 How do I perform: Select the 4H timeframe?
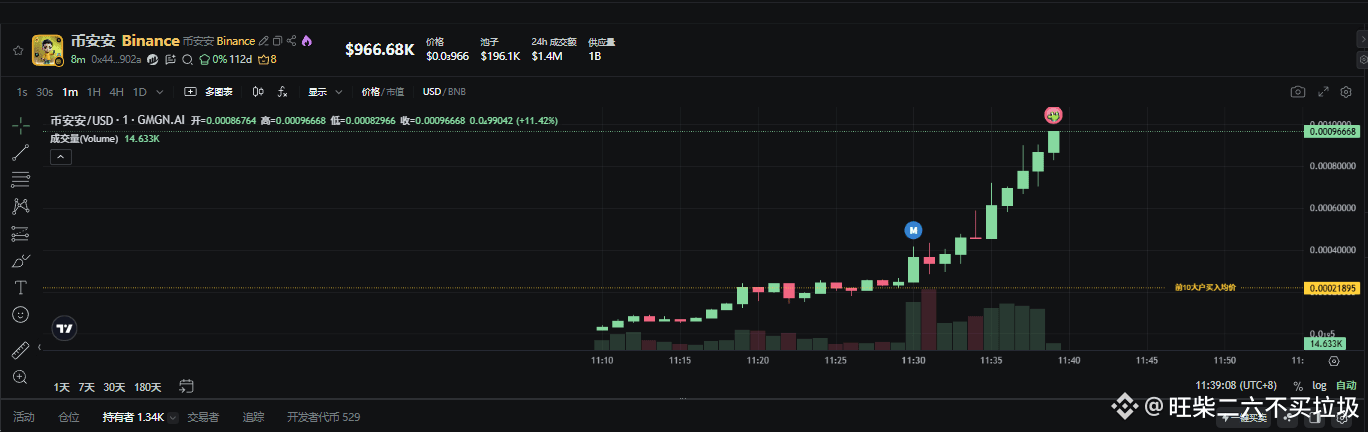[117, 92]
